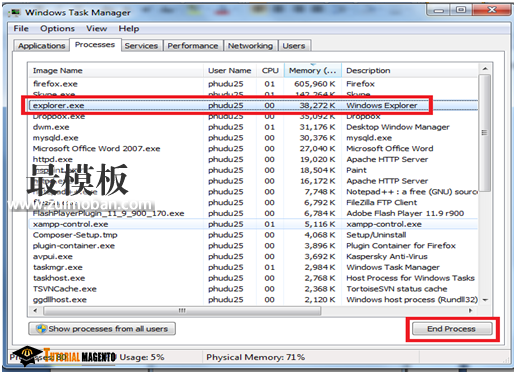Select the taskmgr.exe process
516x374 pixels.
[253, 267]
